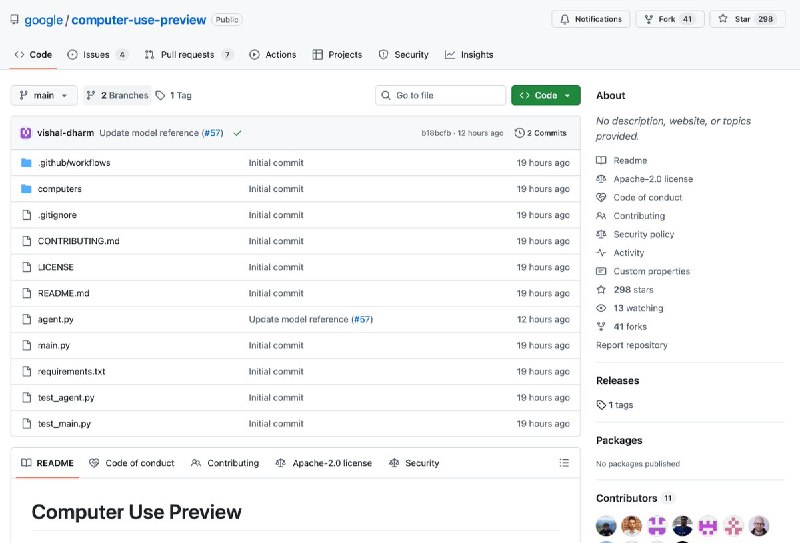Image resolution: width=800 pixels, height=543 pixels.
Task: Click Initial commit message for main.py
Action: (276, 345)
